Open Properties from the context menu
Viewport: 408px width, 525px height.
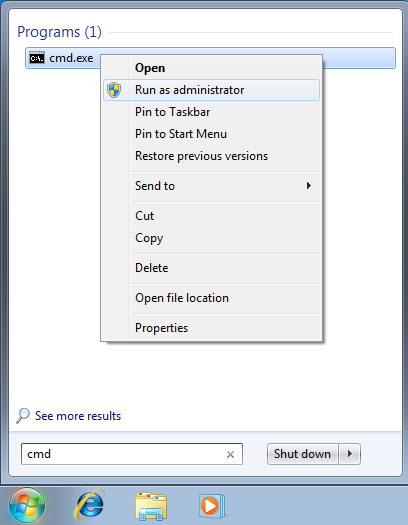[x=212, y=328]
